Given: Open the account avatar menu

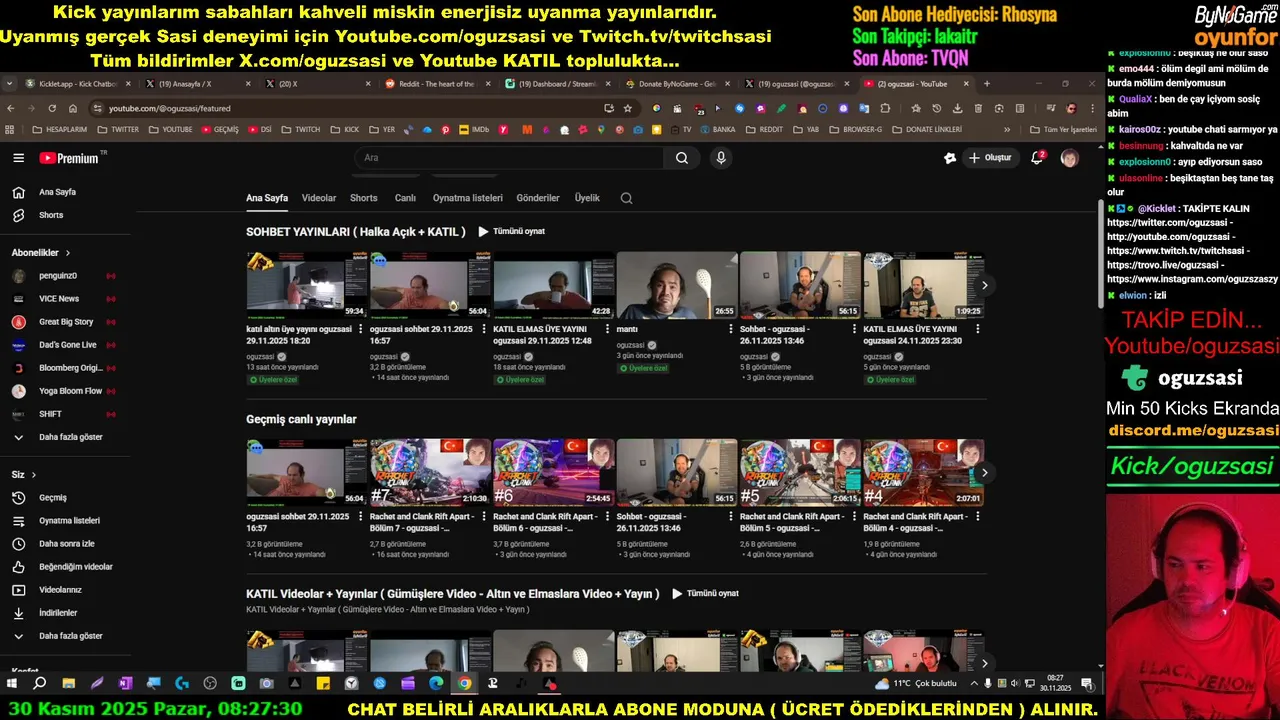Looking at the screenshot, I should 1069,158.
